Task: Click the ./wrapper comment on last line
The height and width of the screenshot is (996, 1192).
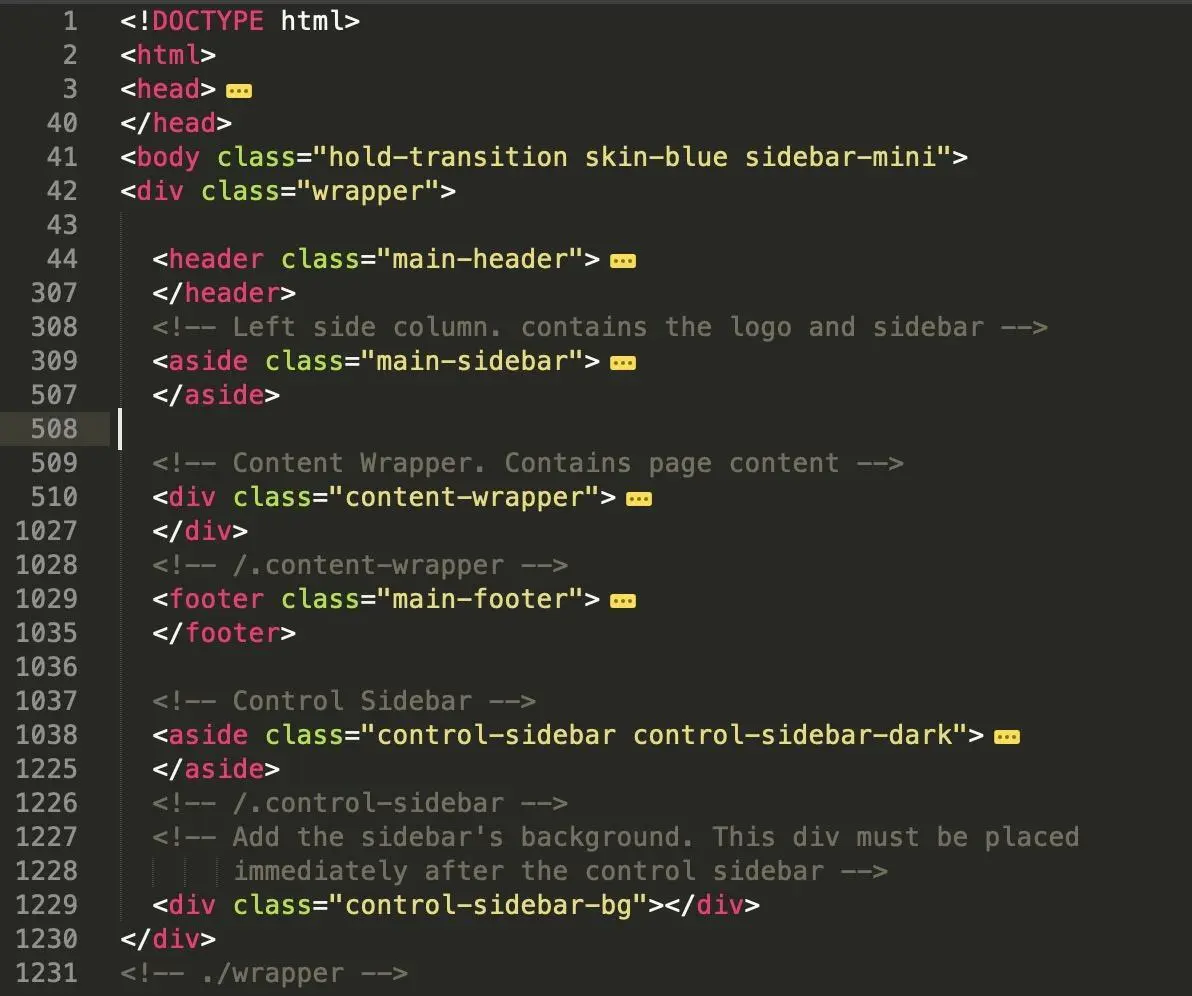Action: coord(264,974)
